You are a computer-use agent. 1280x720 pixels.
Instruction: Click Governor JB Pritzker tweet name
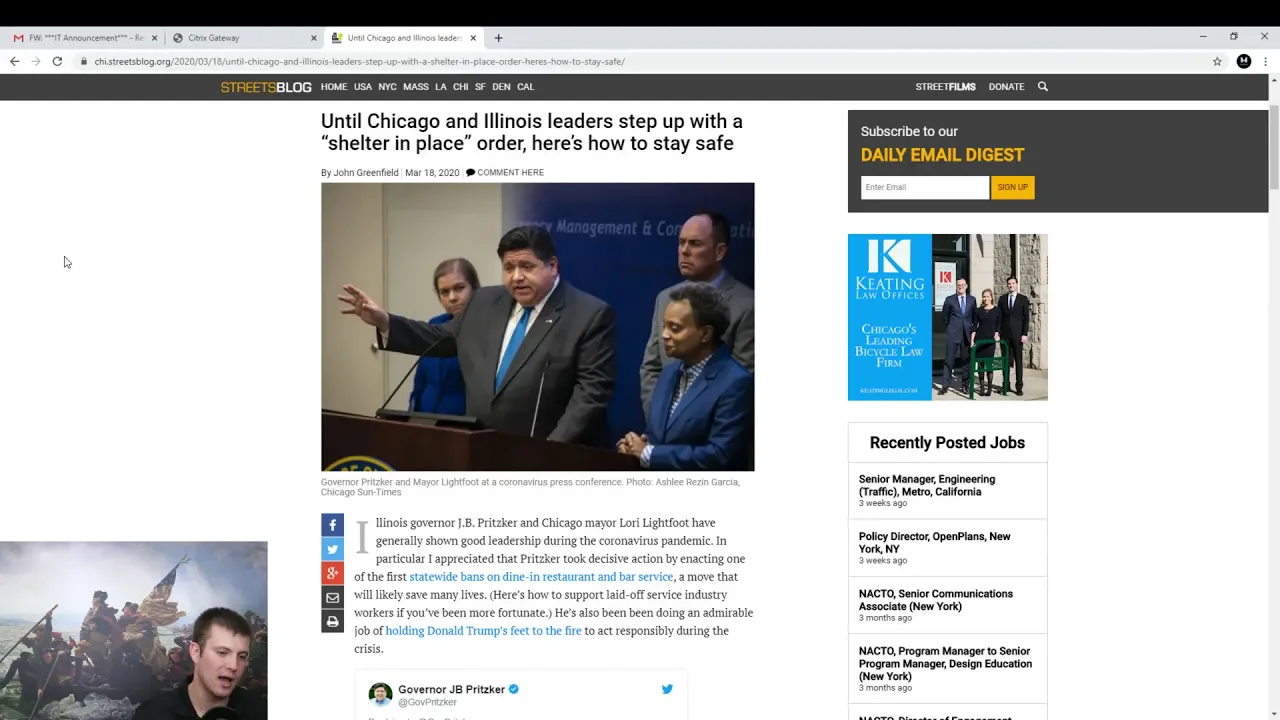[451, 689]
